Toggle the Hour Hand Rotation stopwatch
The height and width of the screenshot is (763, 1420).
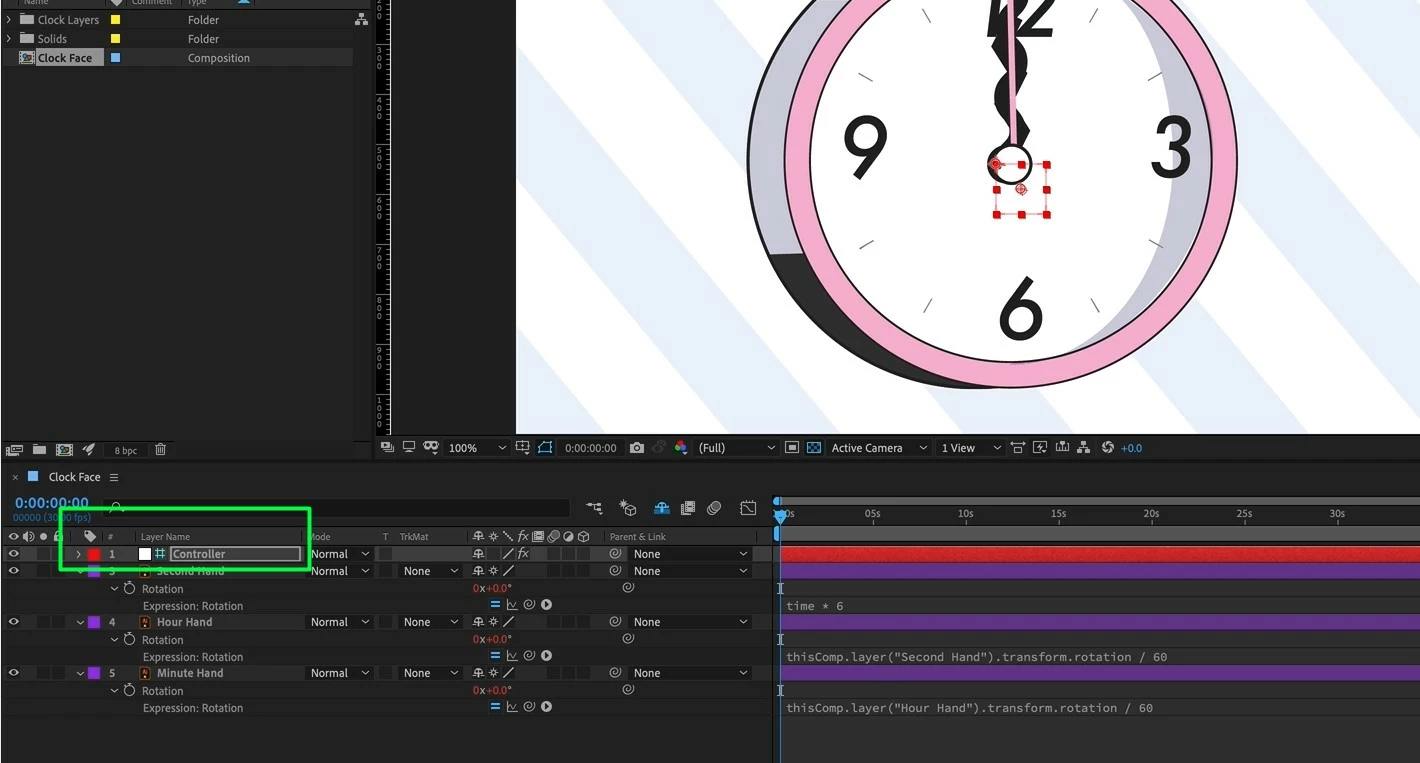point(129,639)
